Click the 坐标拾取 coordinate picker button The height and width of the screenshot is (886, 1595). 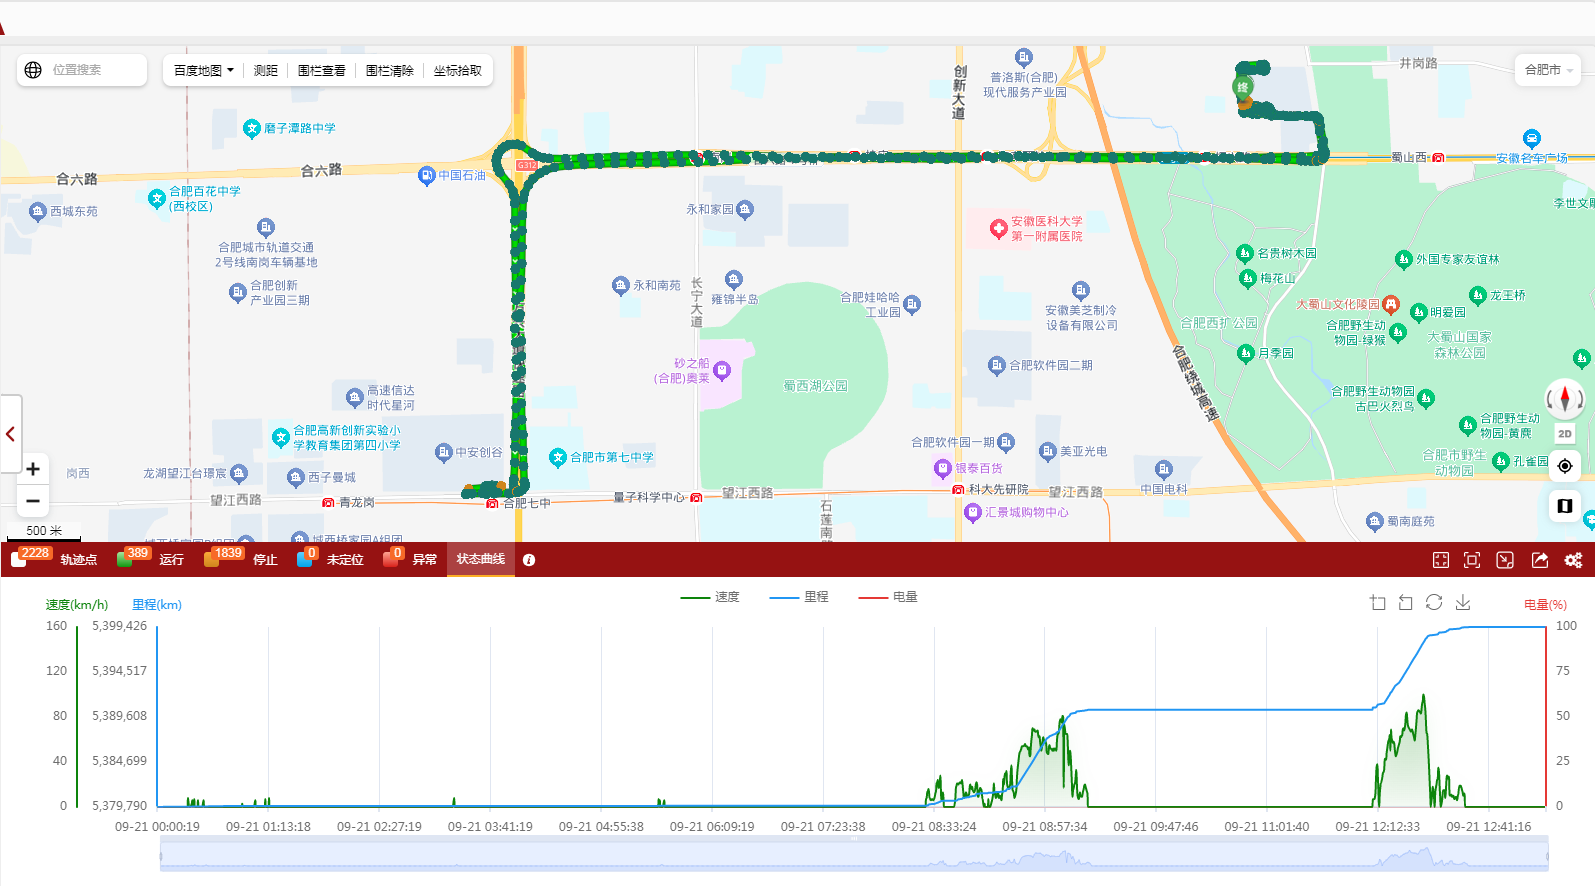457,70
